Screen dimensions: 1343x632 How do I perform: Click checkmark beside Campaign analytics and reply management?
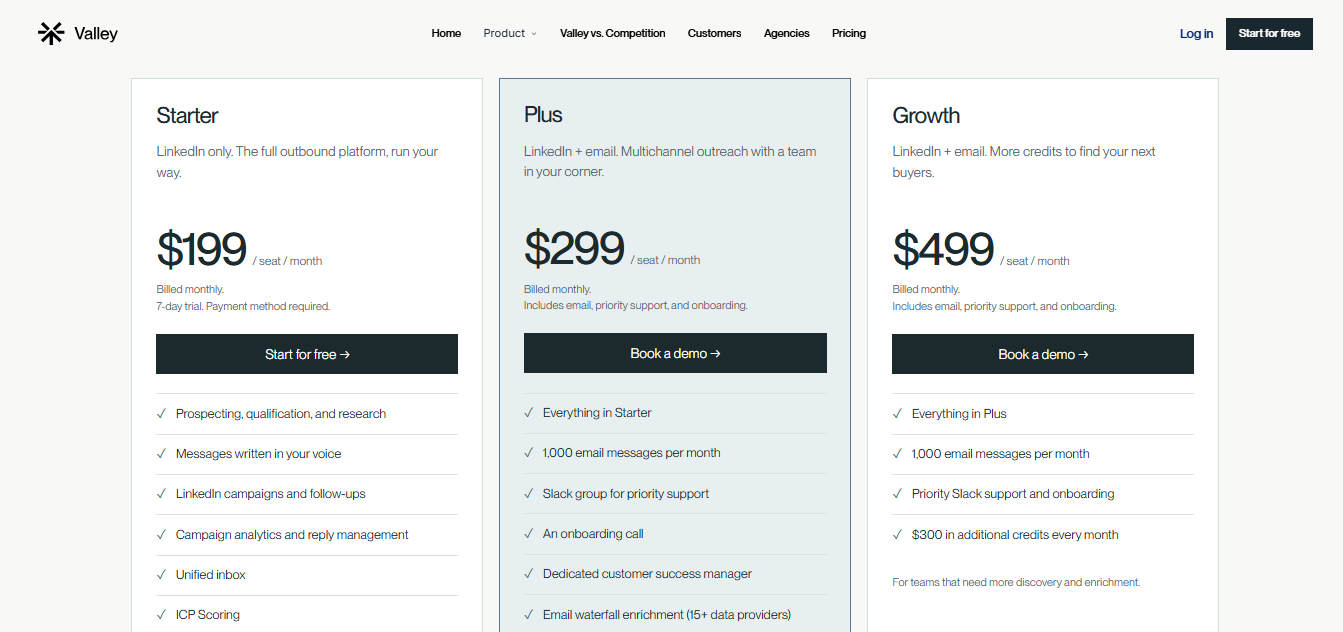click(x=161, y=534)
